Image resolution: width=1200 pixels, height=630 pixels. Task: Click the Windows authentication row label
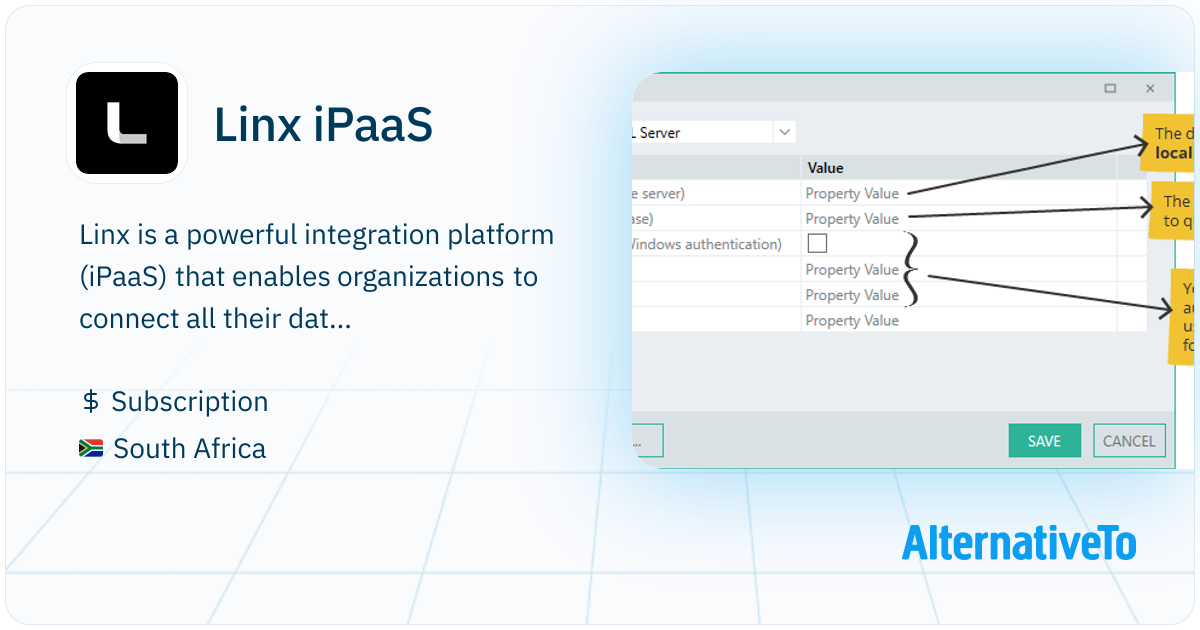point(707,244)
